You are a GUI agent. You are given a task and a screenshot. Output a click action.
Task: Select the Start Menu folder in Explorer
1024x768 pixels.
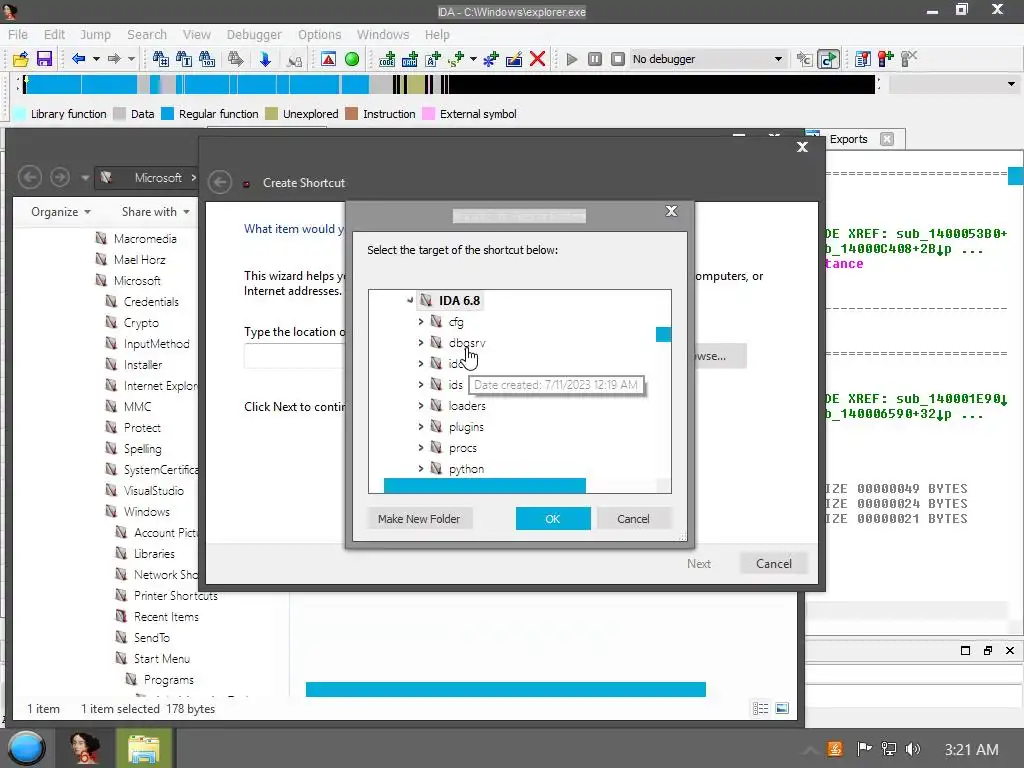pos(161,658)
